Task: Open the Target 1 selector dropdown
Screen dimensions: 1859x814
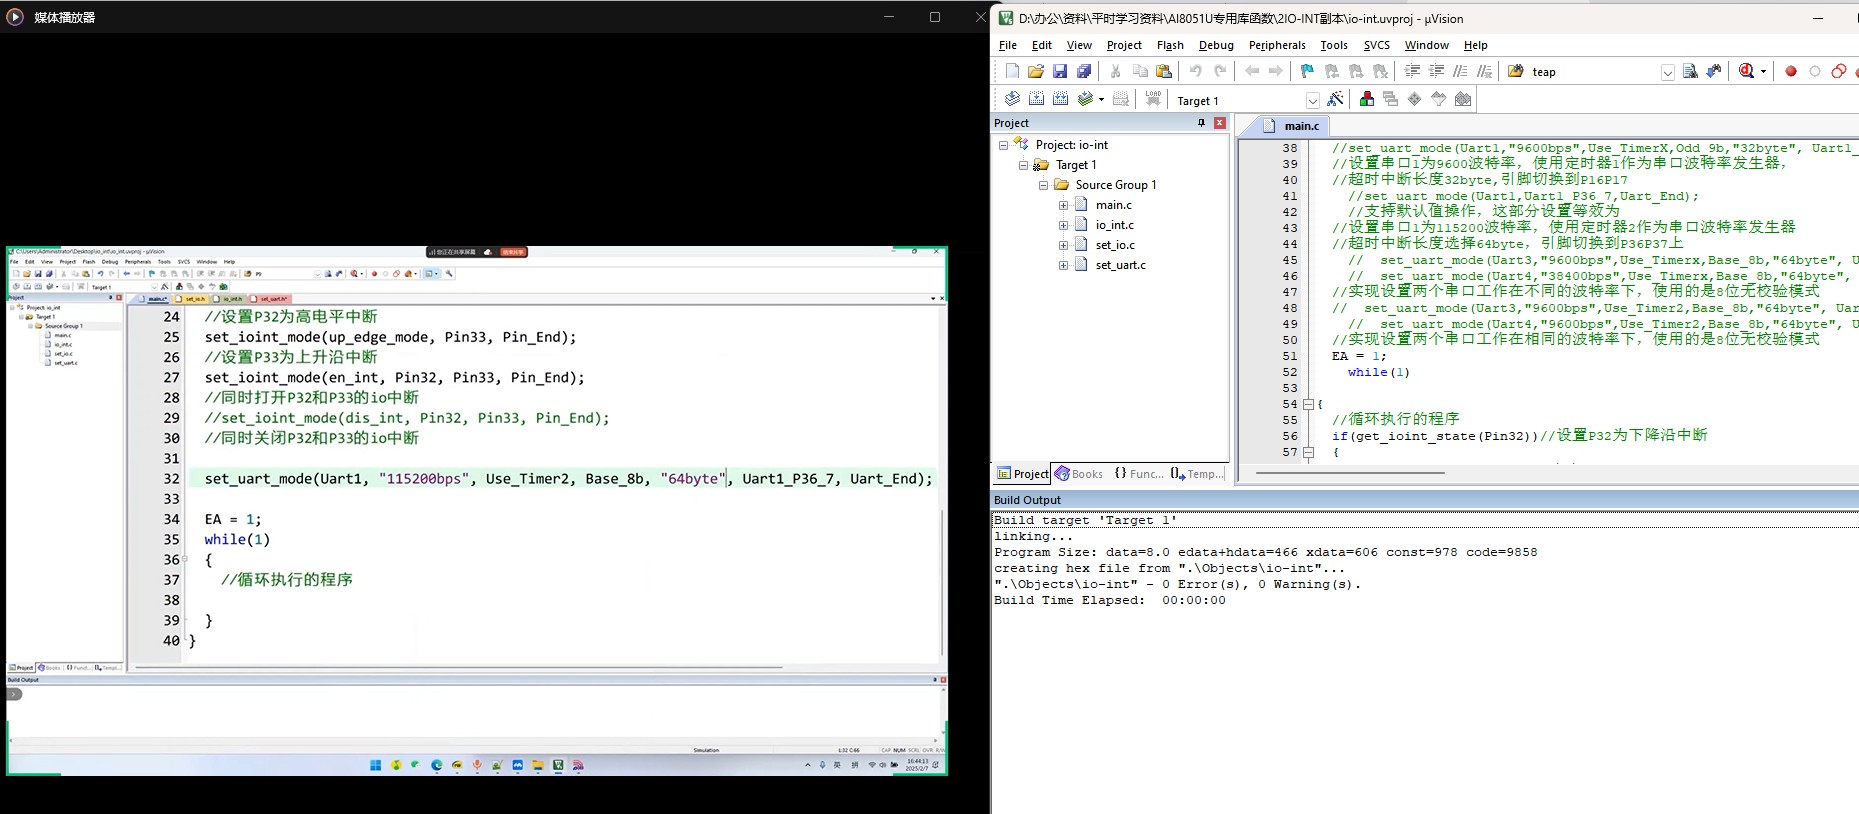Action: click(x=1312, y=100)
